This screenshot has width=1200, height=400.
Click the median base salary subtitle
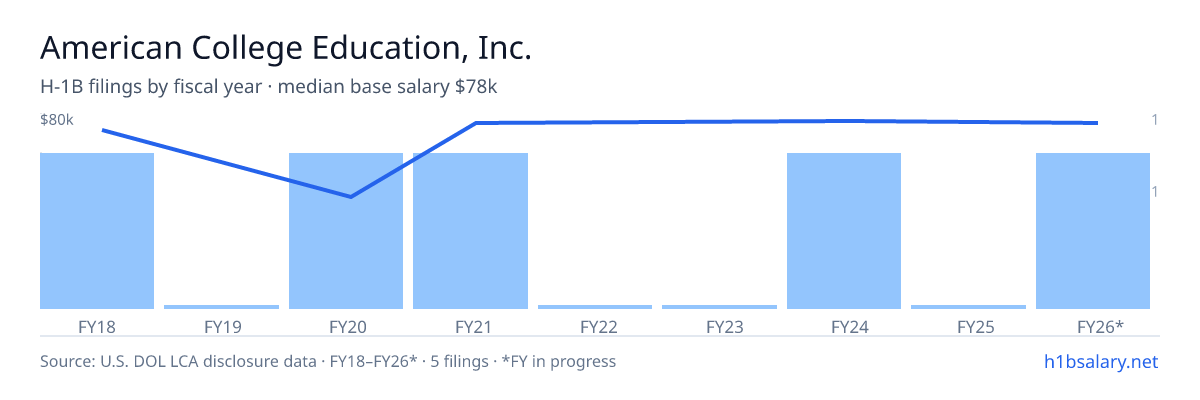[x=269, y=87]
